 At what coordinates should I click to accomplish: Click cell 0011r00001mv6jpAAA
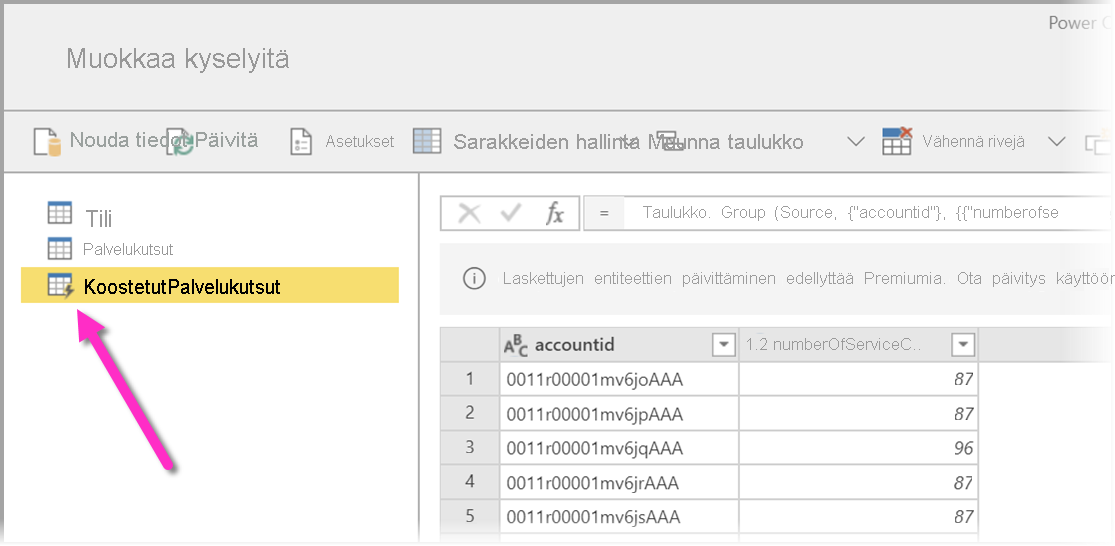(x=619, y=413)
